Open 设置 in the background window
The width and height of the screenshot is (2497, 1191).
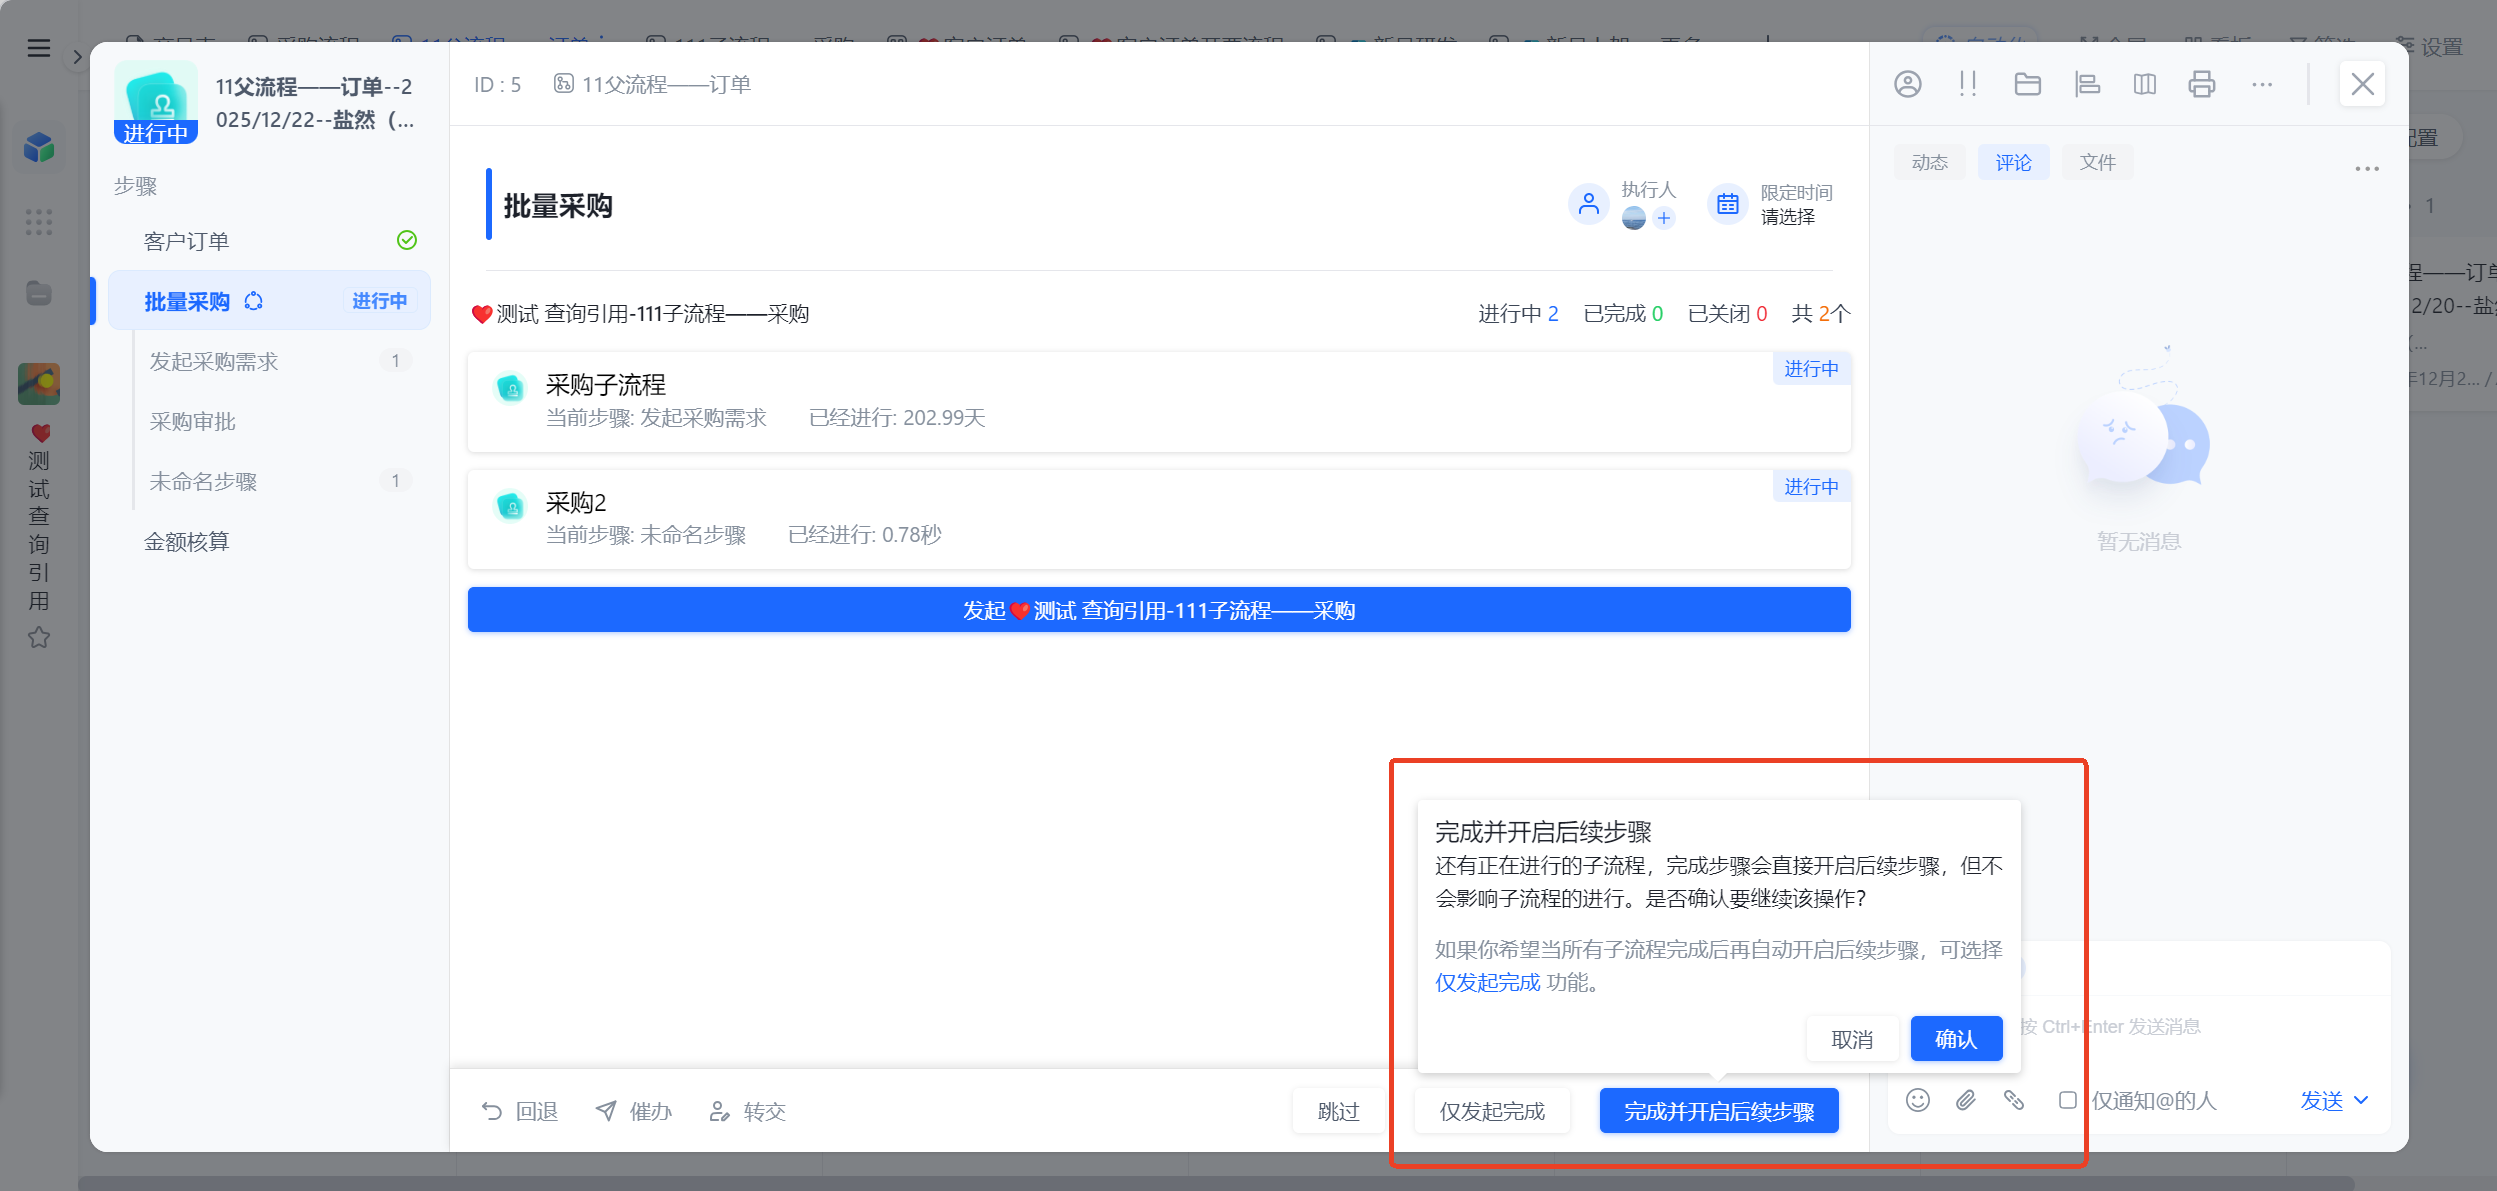2430,47
